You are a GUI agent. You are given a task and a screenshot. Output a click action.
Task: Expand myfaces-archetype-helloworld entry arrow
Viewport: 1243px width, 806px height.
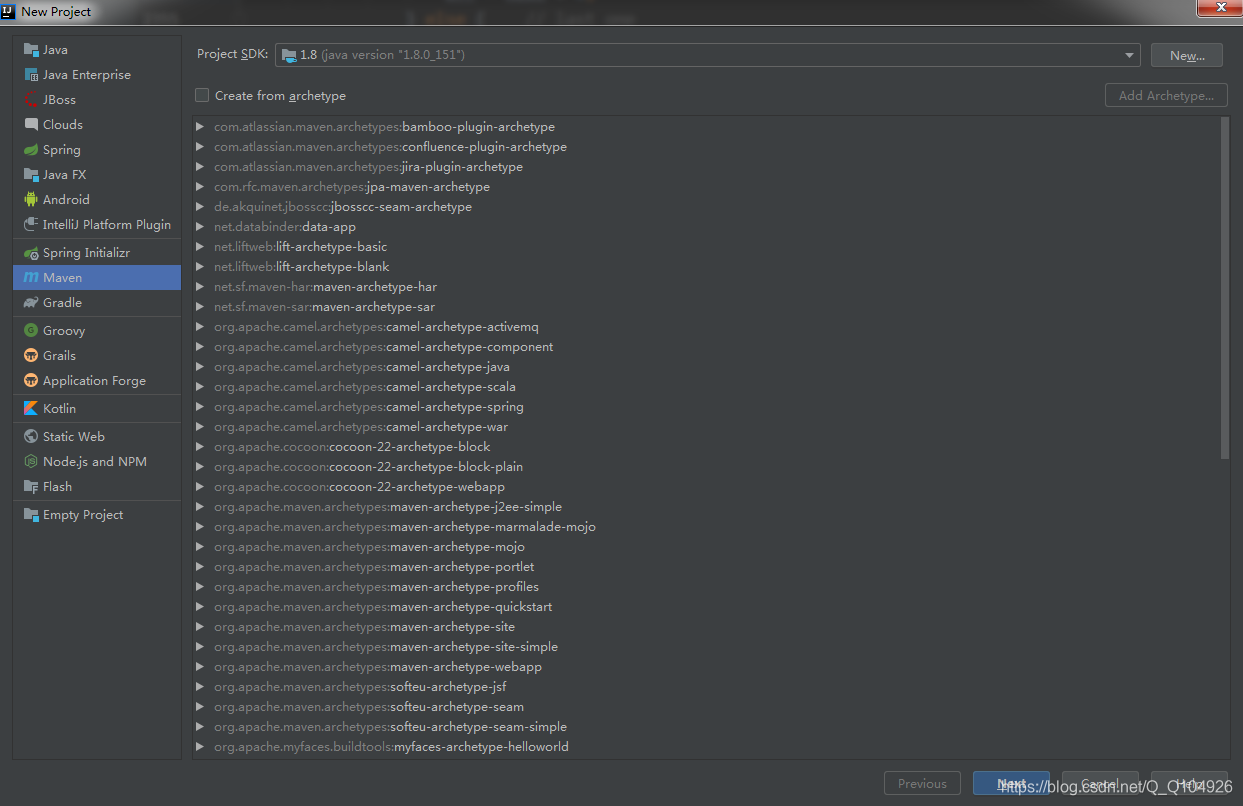coord(200,747)
